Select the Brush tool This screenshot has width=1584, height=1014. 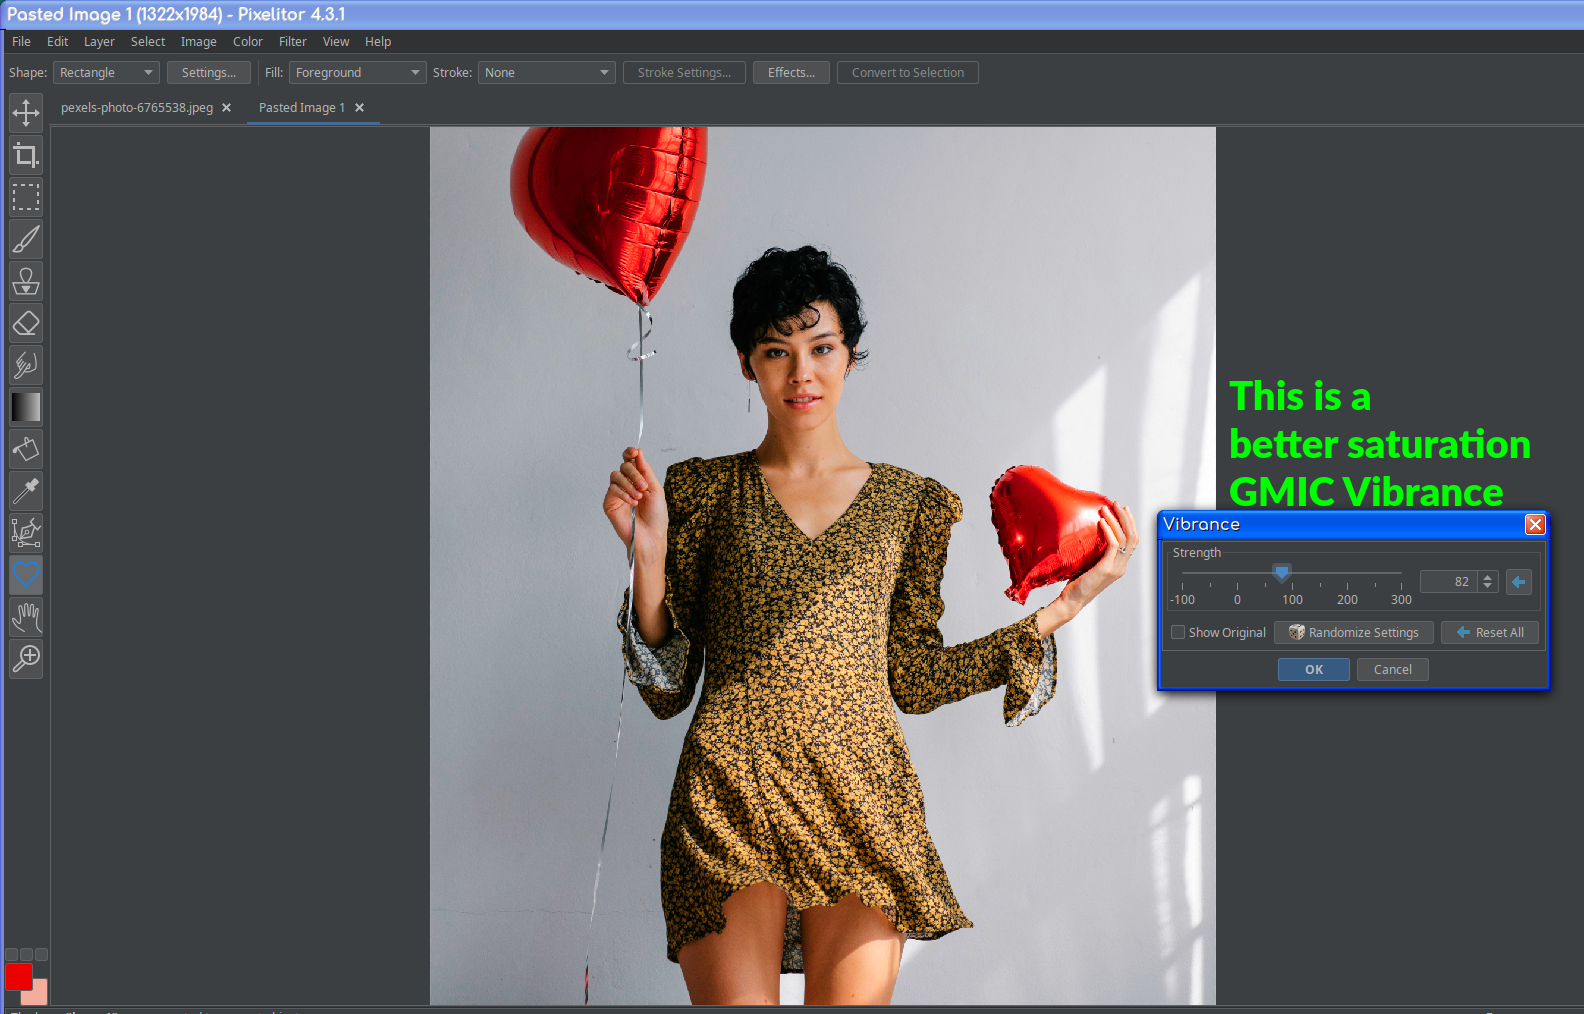point(26,239)
